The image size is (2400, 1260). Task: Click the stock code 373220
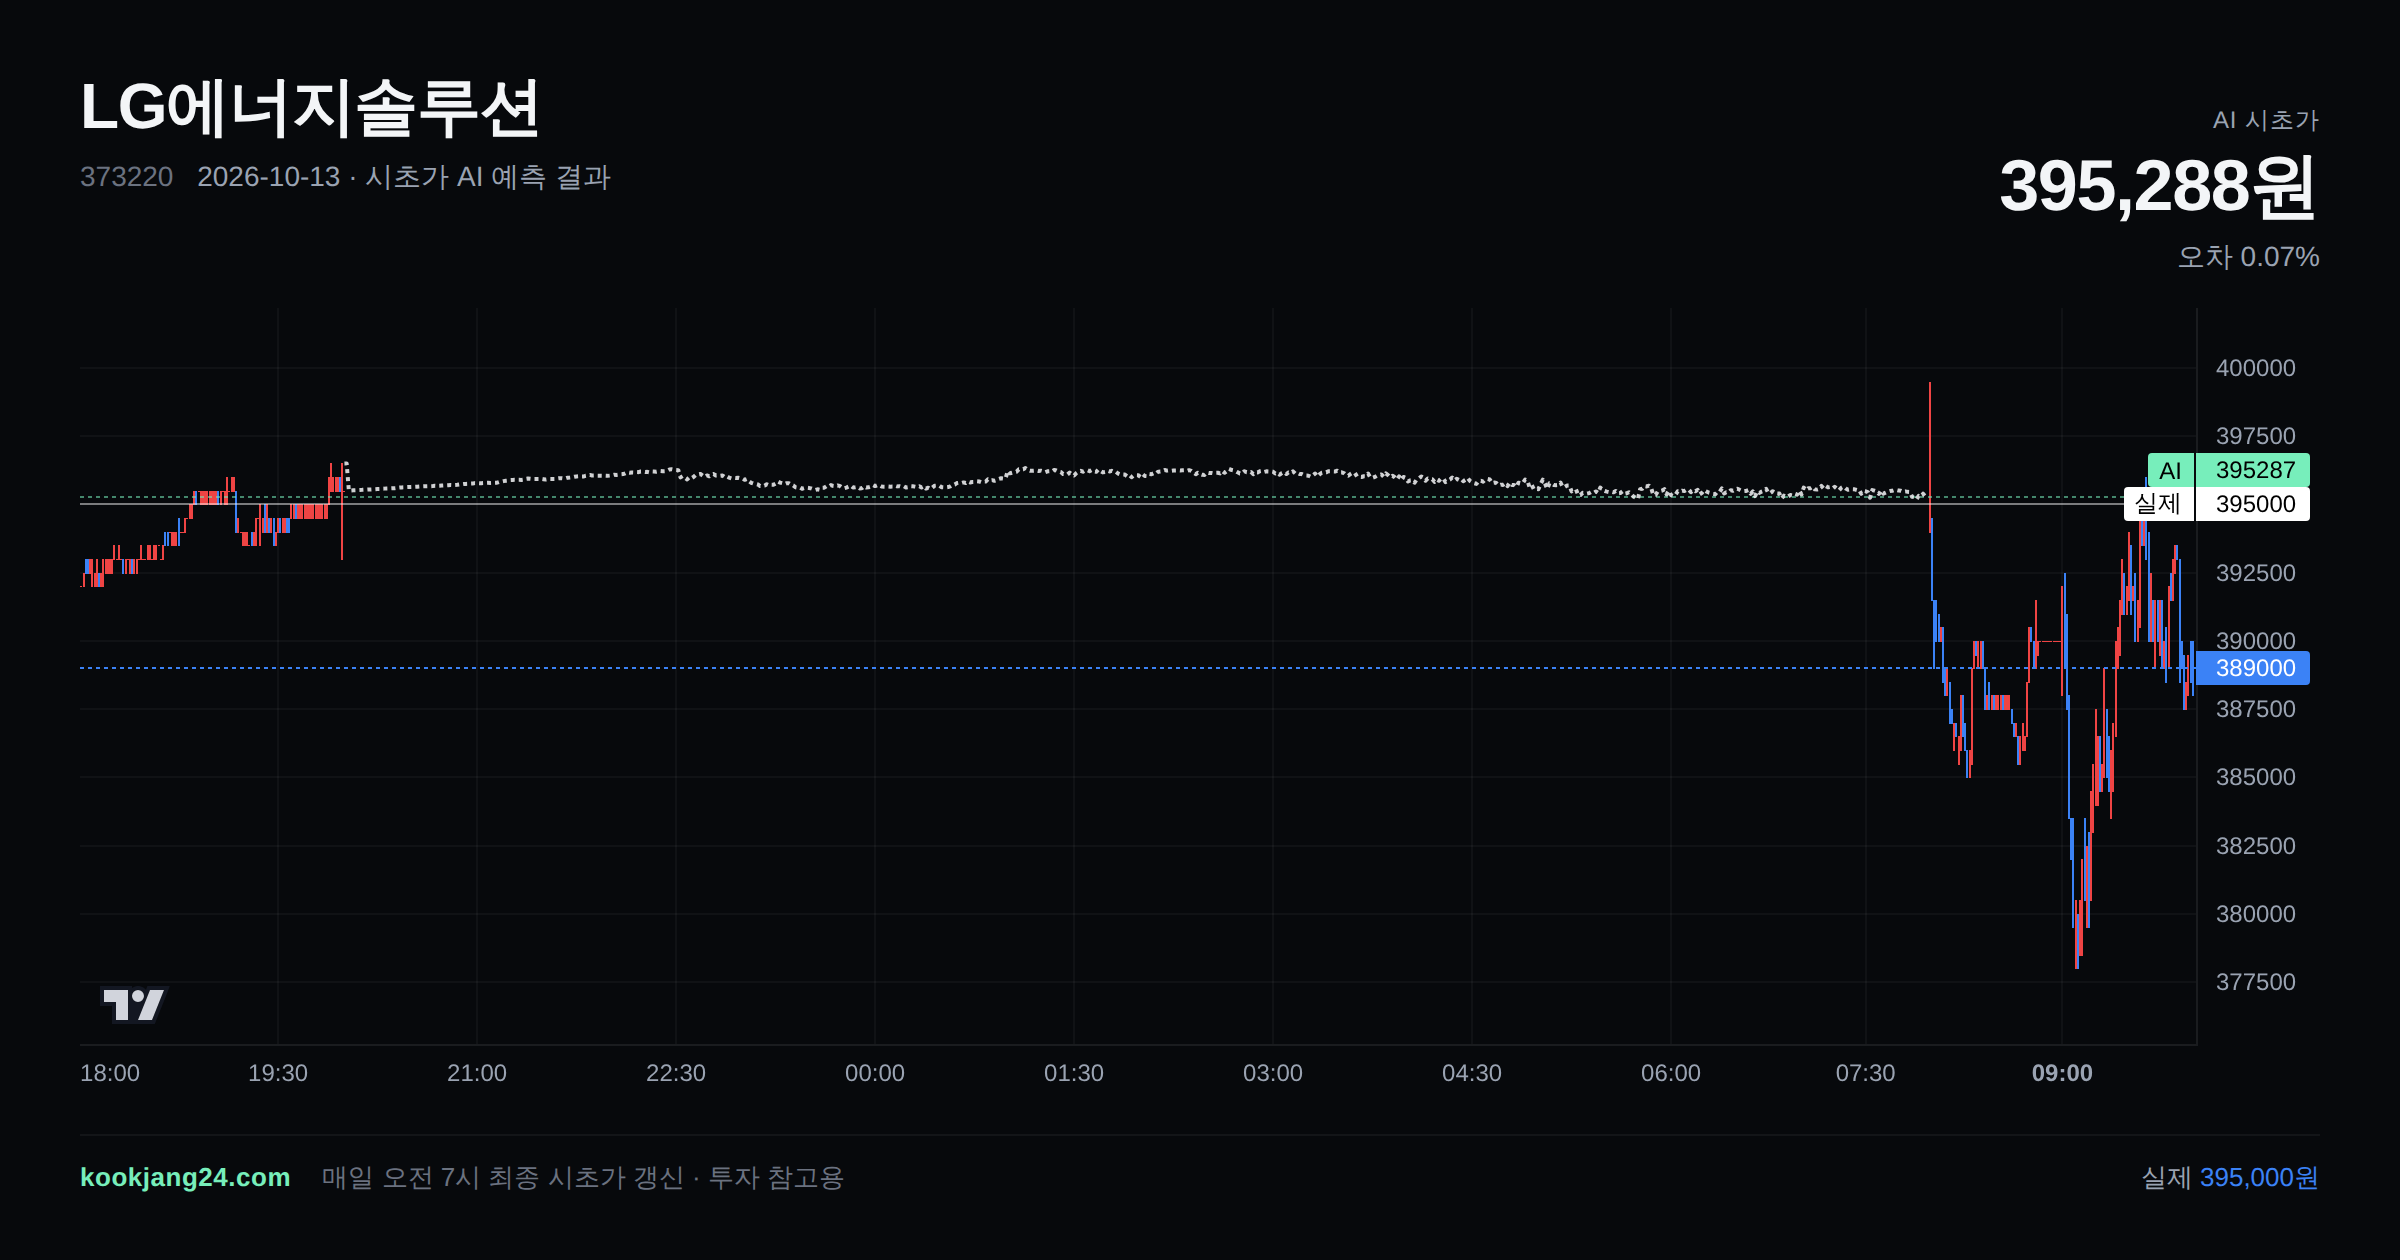click(x=126, y=177)
